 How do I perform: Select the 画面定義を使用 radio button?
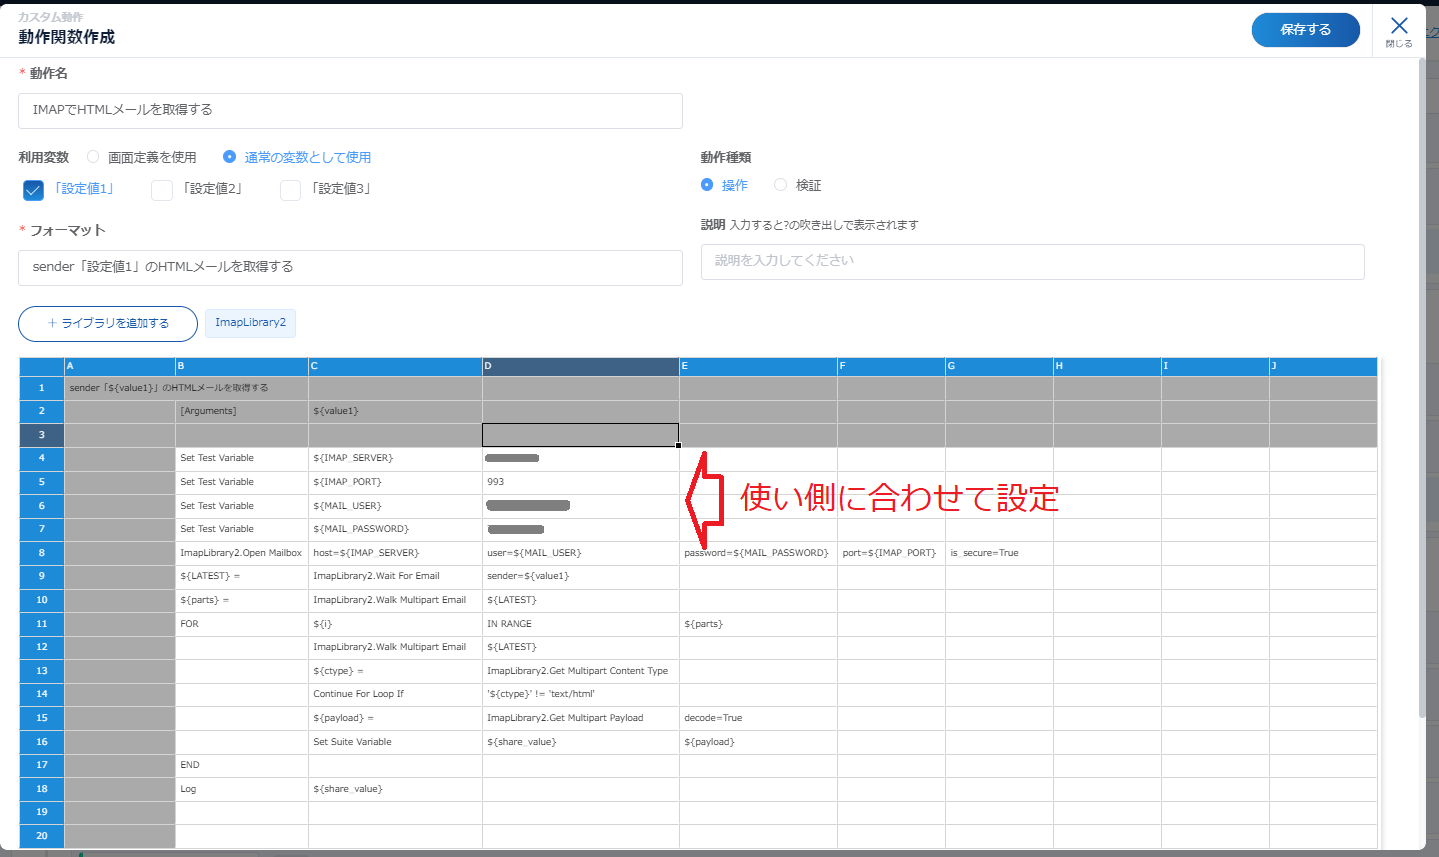point(93,157)
